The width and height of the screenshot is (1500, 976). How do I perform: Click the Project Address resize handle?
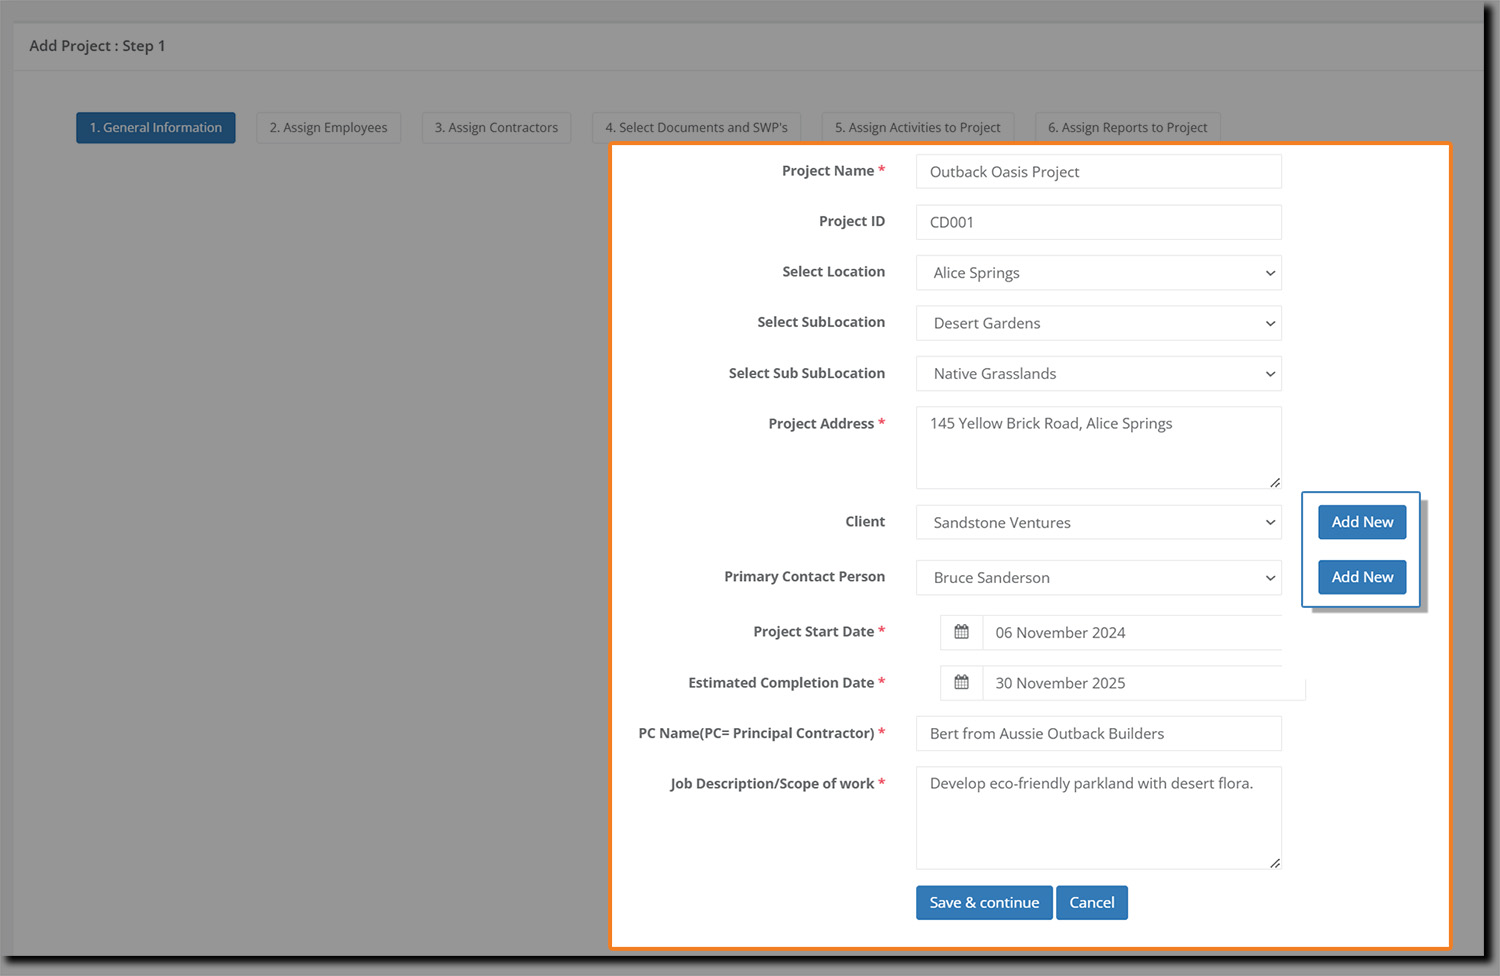[1275, 483]
